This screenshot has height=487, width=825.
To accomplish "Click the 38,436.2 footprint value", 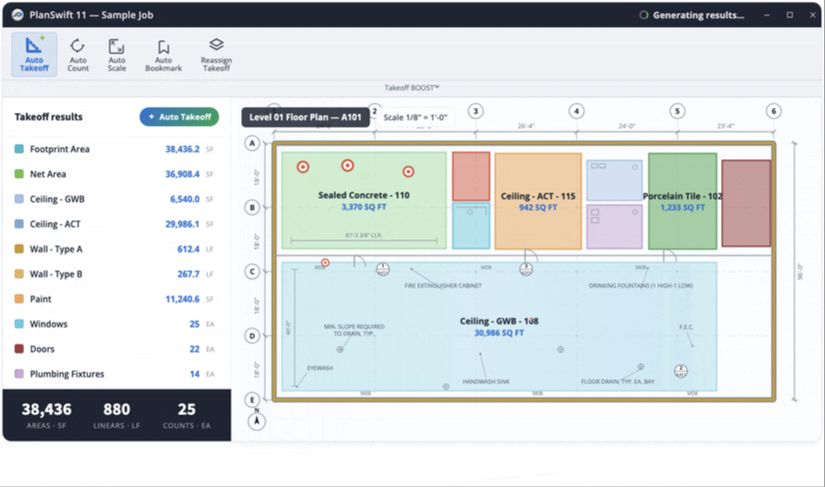I will coord(182,149).
